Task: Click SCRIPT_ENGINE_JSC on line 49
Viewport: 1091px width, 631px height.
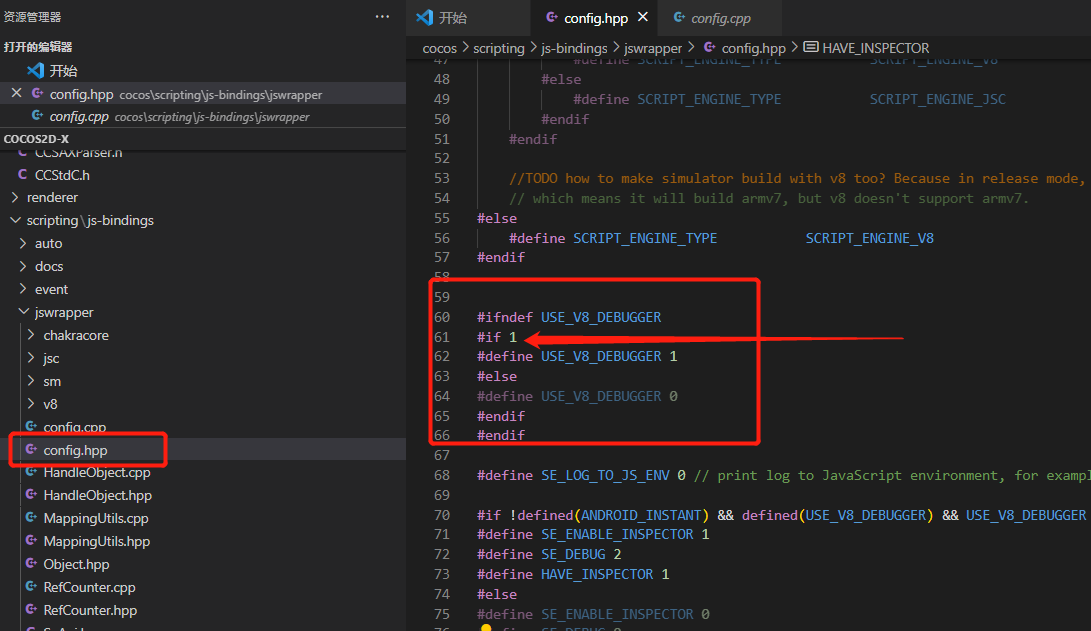Action: tap(937, 99)
